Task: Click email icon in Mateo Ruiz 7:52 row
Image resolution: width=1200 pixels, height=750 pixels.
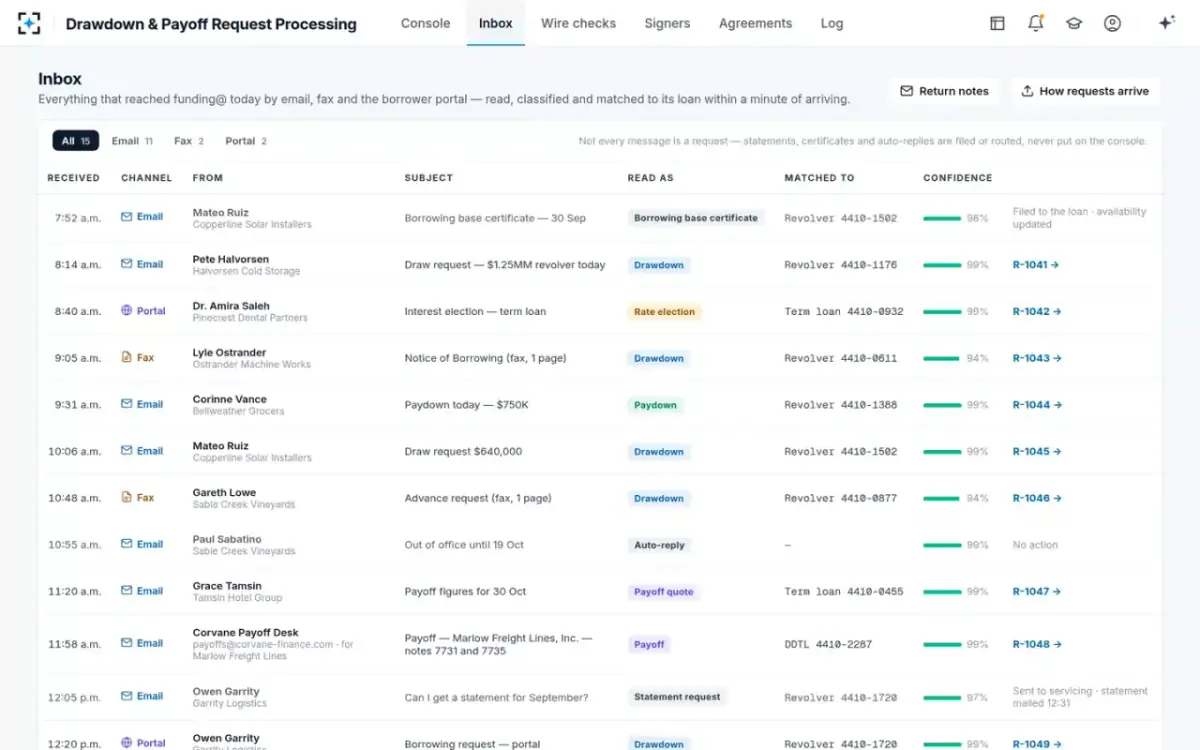Action: click(126, 217)
